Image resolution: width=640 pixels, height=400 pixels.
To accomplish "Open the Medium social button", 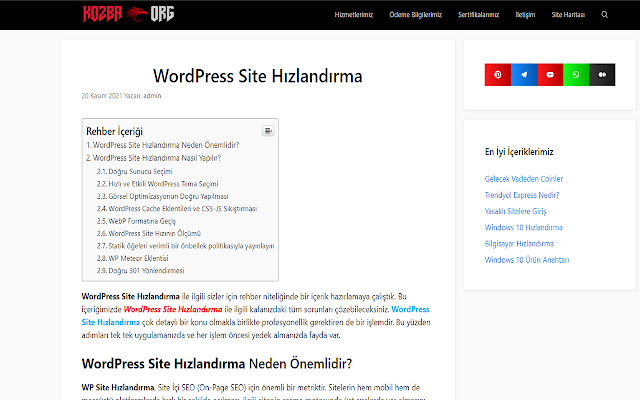I will tap(602, 75).
